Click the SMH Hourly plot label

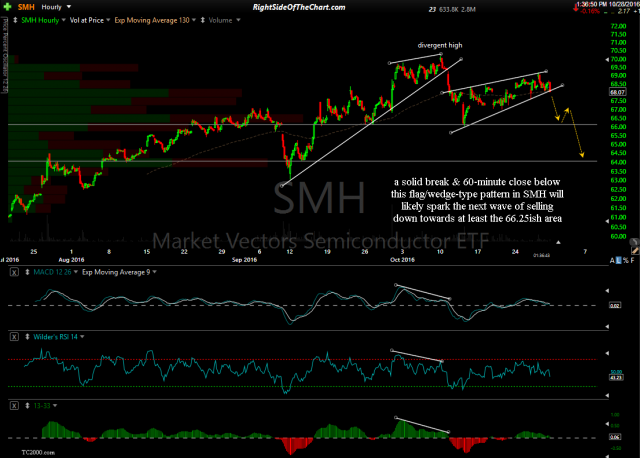tap(40, 20)
